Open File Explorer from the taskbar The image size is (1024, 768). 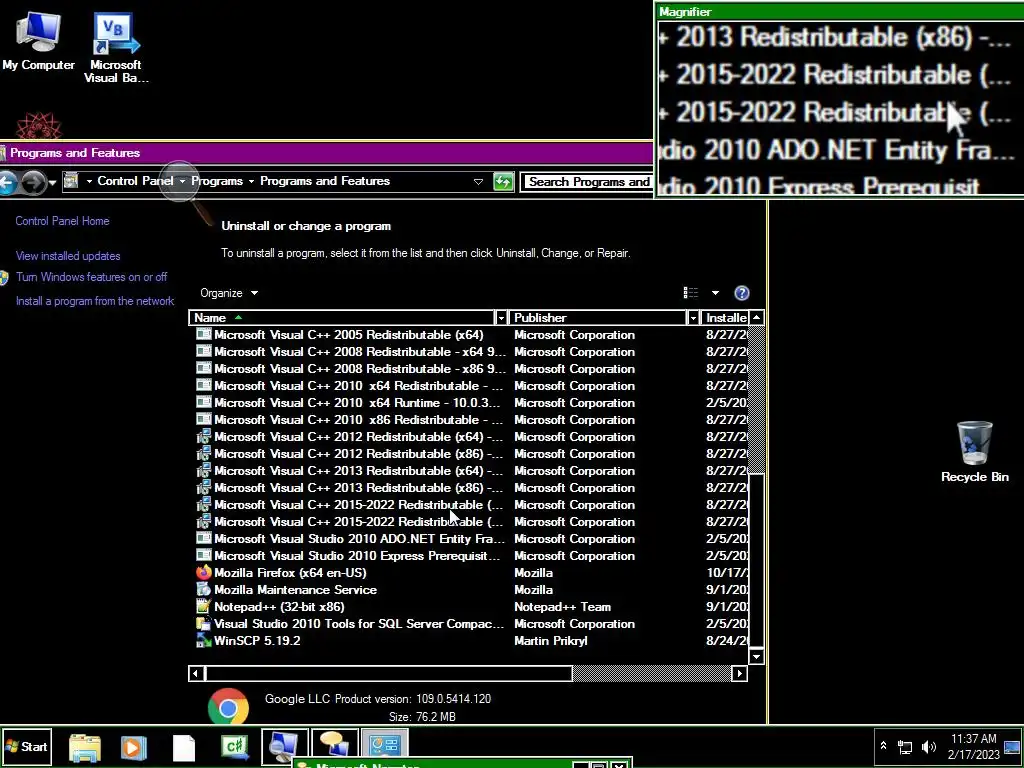click(85, 747)
